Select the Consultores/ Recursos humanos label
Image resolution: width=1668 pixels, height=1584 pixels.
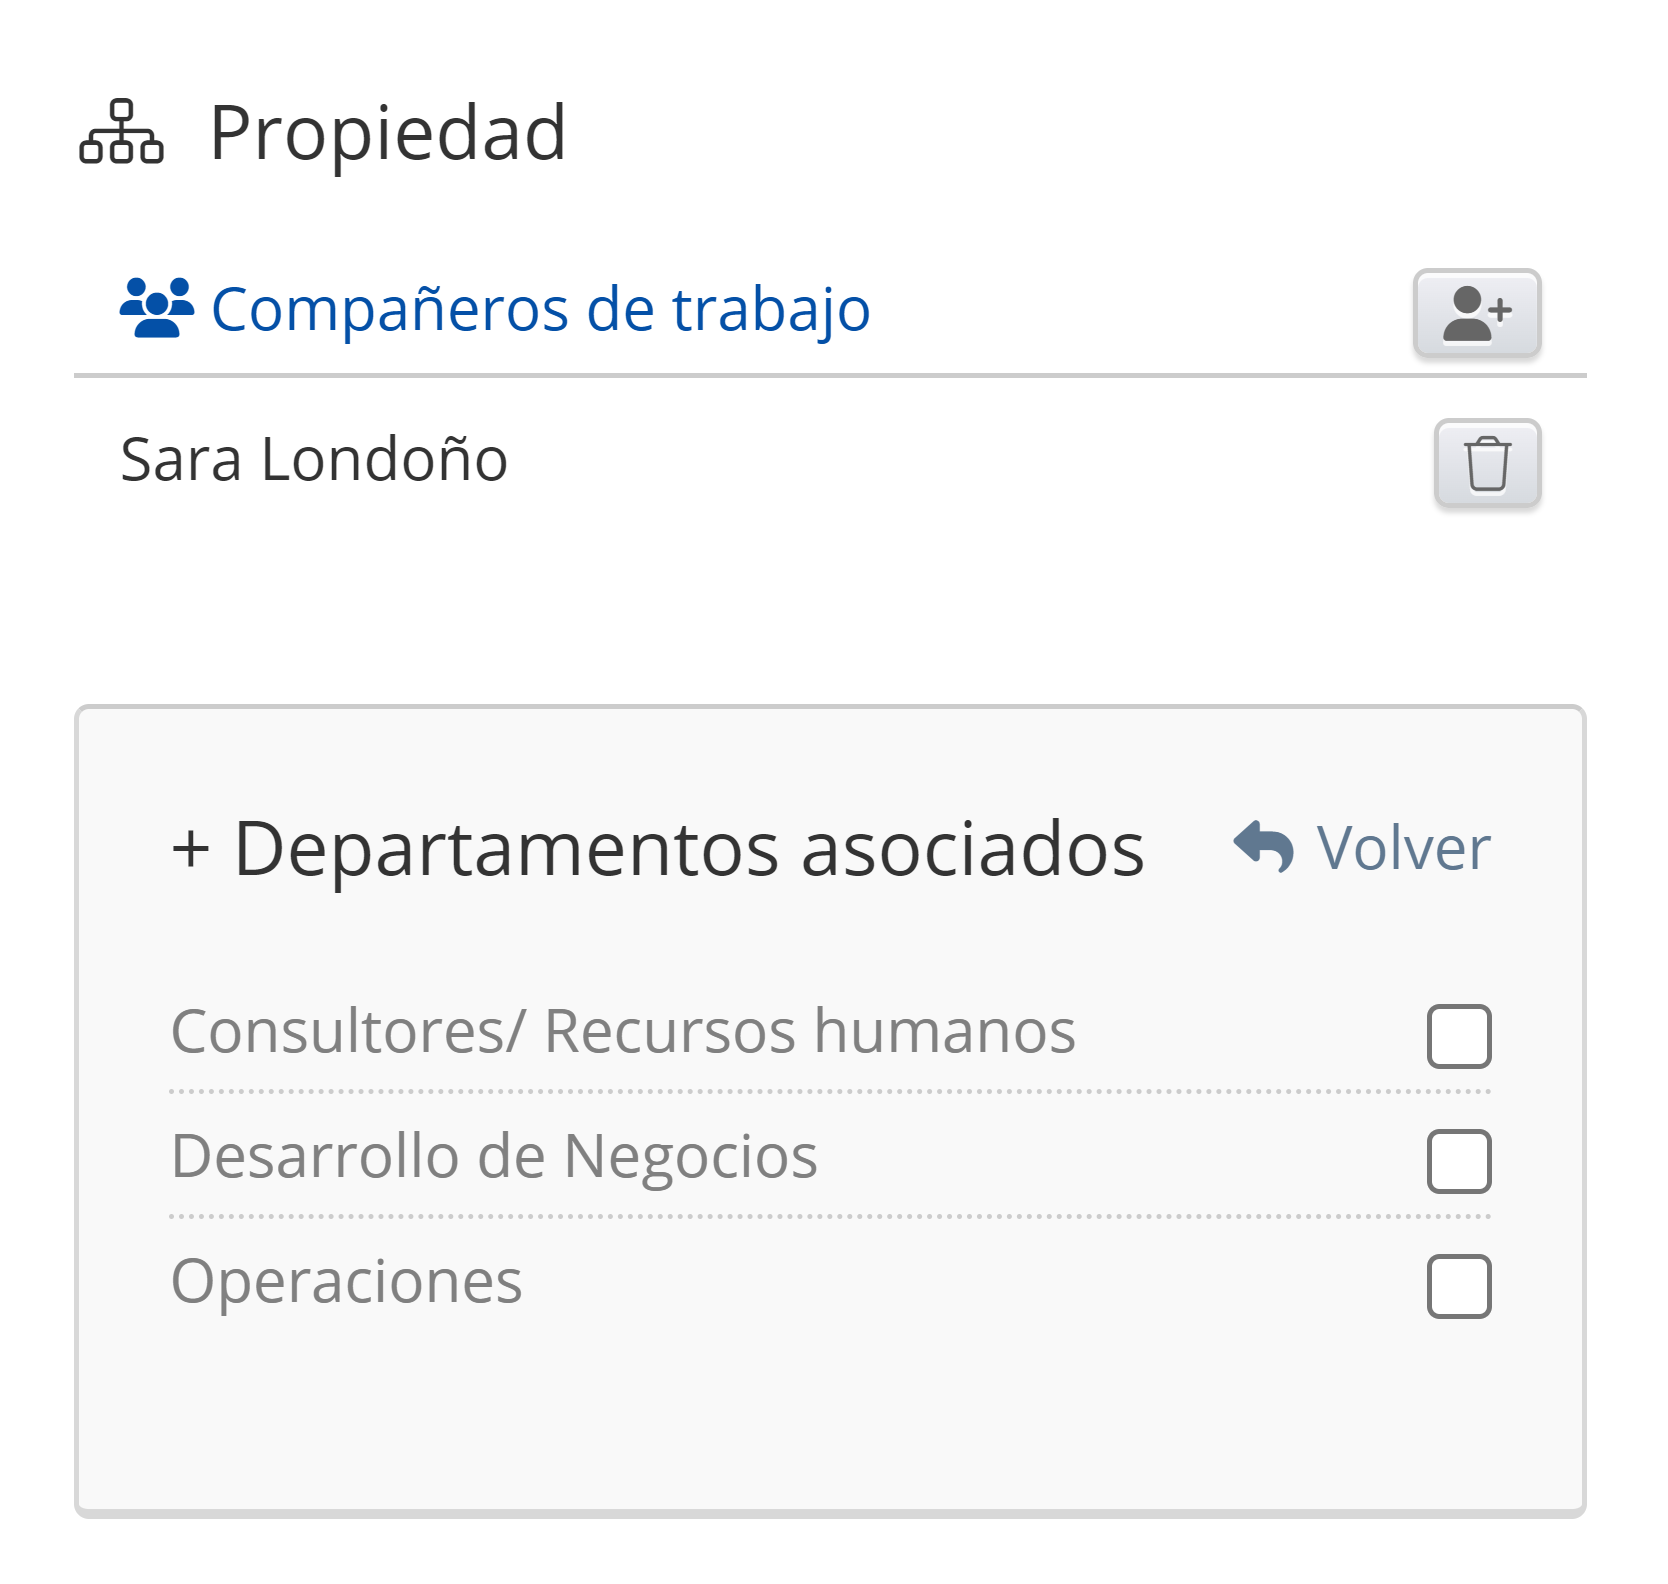click(623, 1031)
